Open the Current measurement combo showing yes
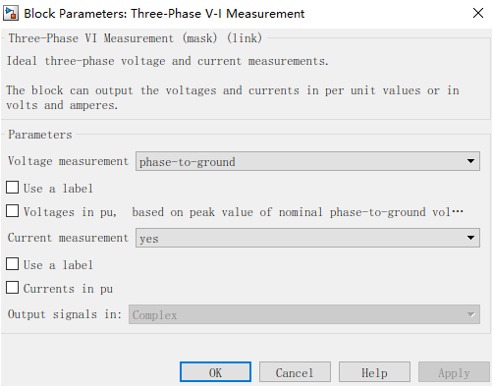 pyautogui.click(x=307, y=238)
